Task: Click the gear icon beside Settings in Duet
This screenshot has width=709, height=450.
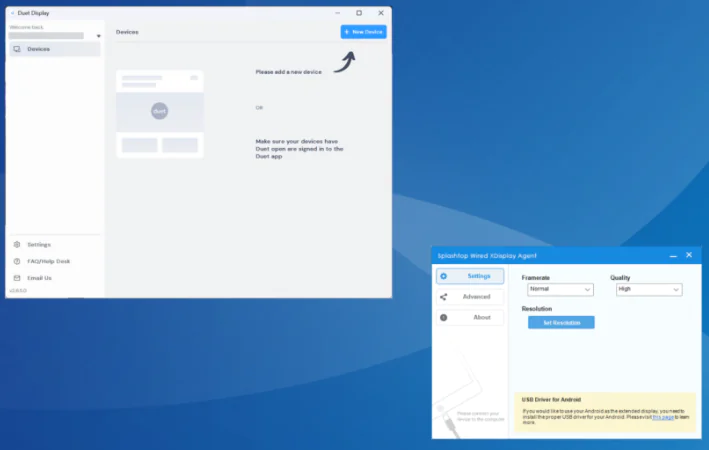Action: [17, 245]
